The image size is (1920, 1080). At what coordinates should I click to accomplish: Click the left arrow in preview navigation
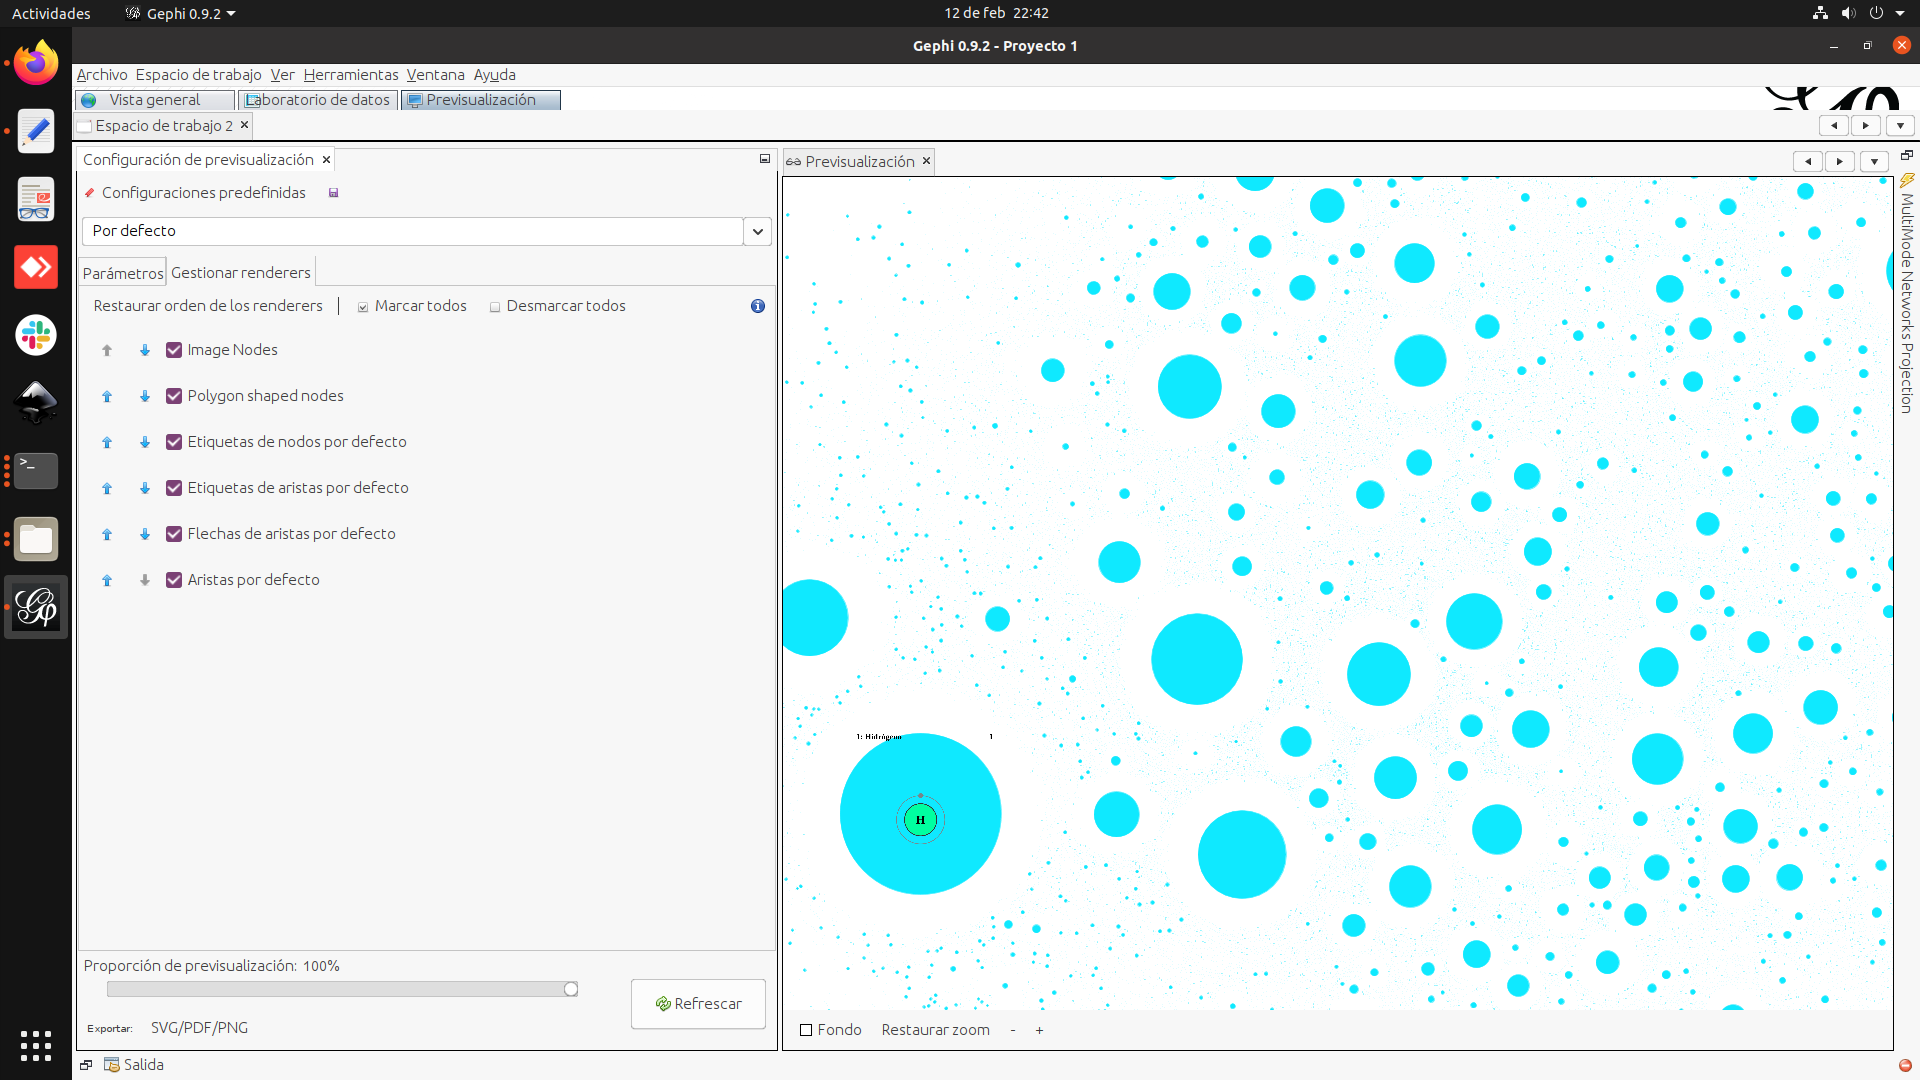coord(1809,161)
